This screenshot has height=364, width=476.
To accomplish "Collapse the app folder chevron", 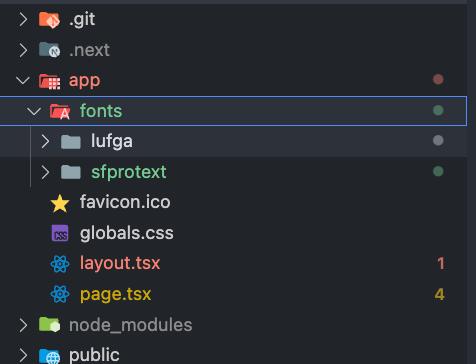I will coord(23,80).
